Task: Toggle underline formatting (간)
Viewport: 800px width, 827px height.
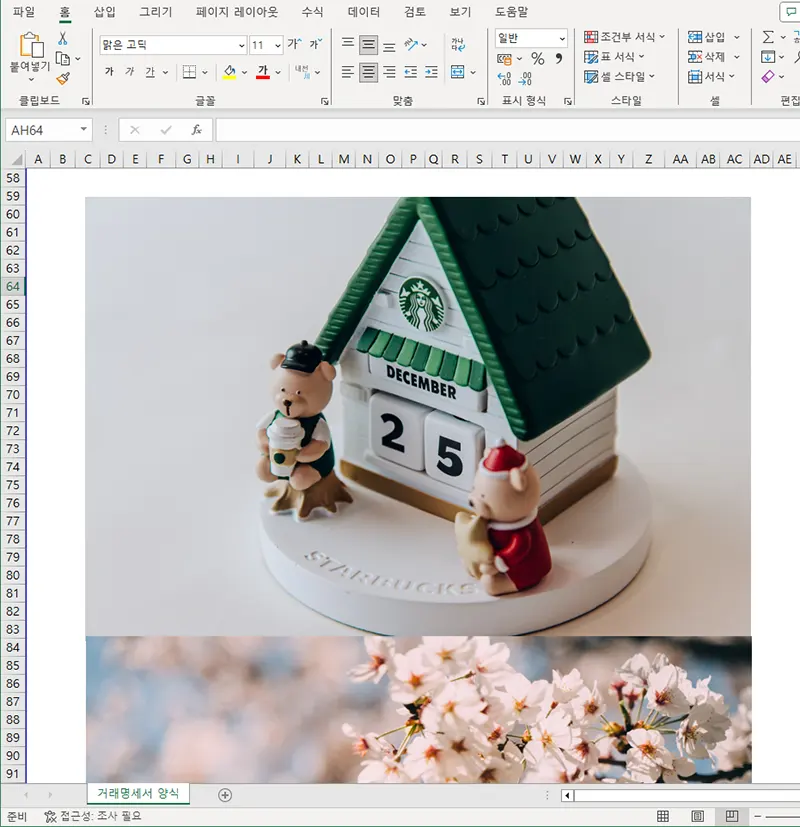Action: click(x=150, y=72)
